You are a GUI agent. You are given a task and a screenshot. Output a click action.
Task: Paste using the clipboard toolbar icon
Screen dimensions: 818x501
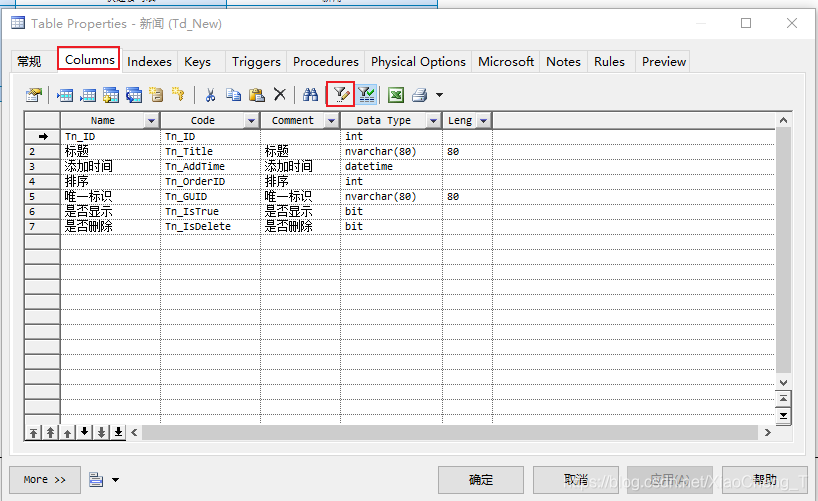256,94
